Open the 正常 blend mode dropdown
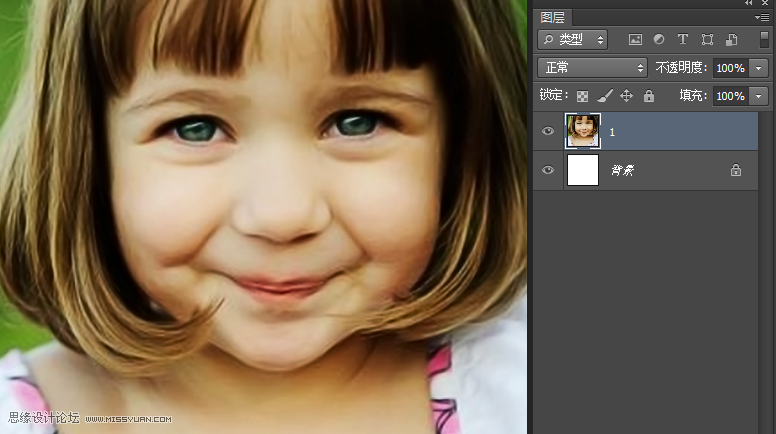Image resolution: width=776 pixels, height=434 pixels. [592, 68]
